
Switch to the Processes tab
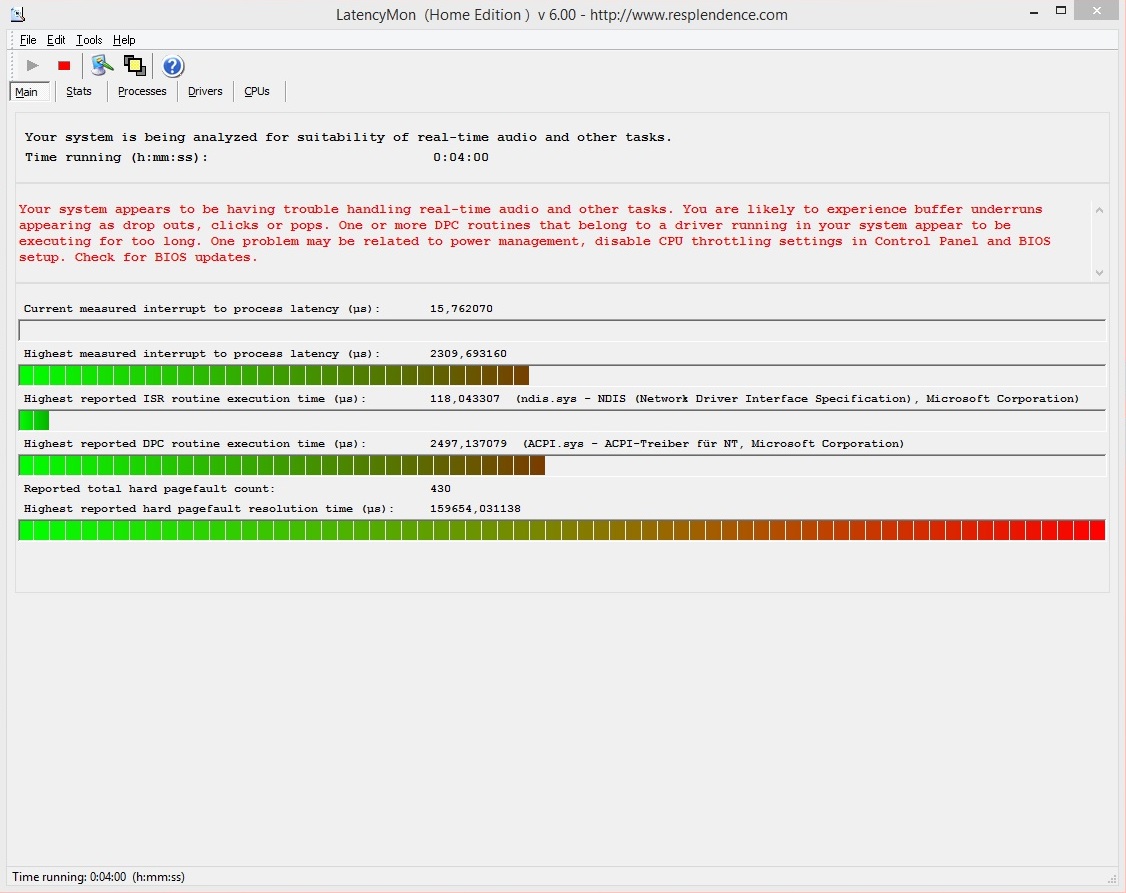point(142,91)
